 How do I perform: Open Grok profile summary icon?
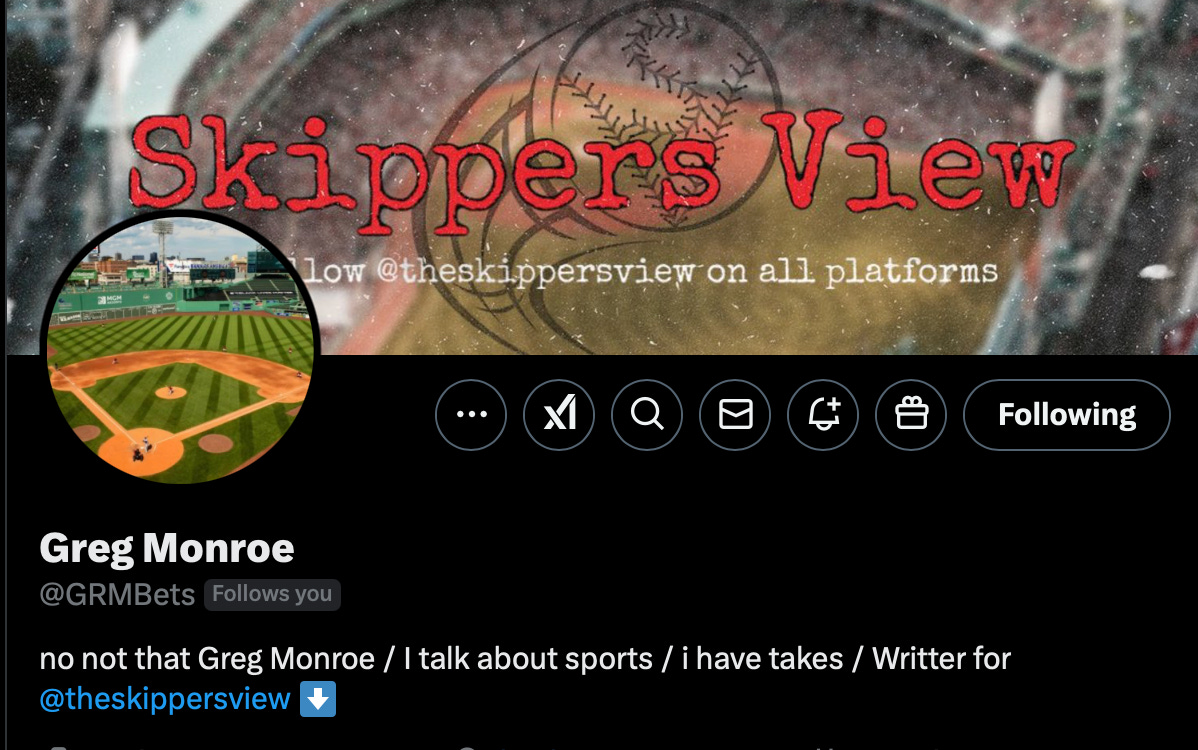coord(559,415)
